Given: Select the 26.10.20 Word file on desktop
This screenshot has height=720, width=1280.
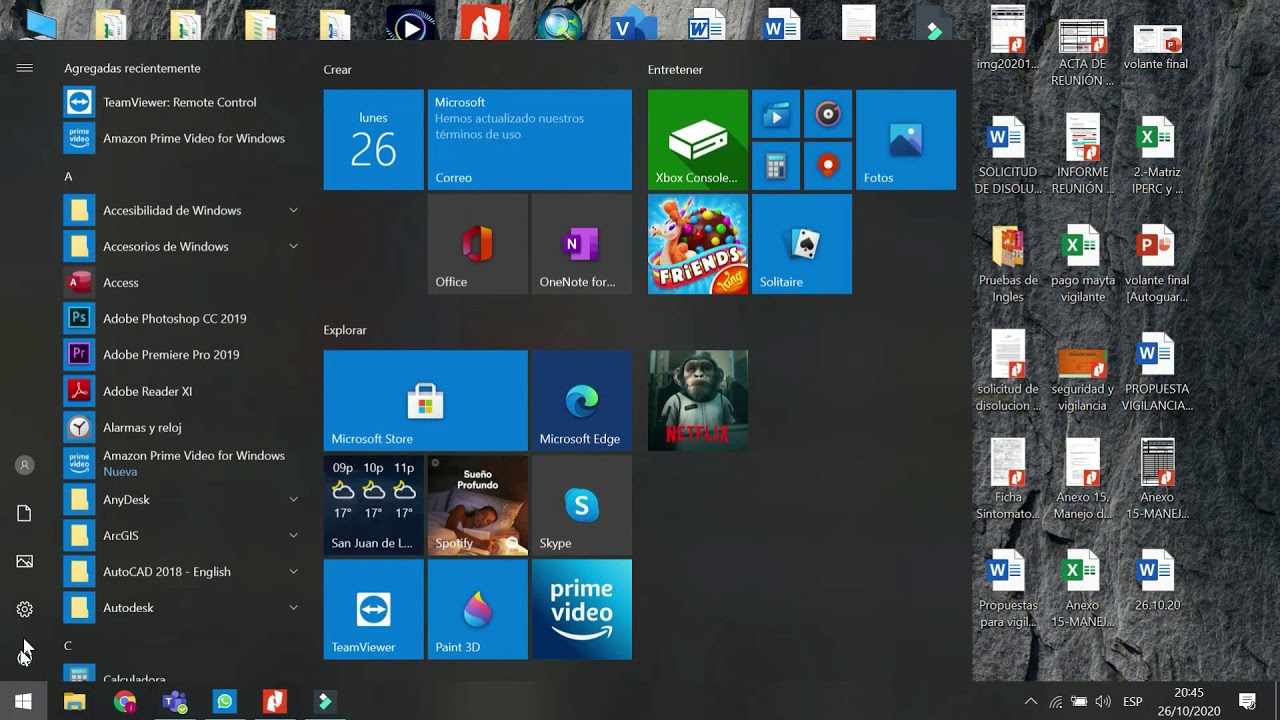Looking at the screenshot, I should (1157, 581).
